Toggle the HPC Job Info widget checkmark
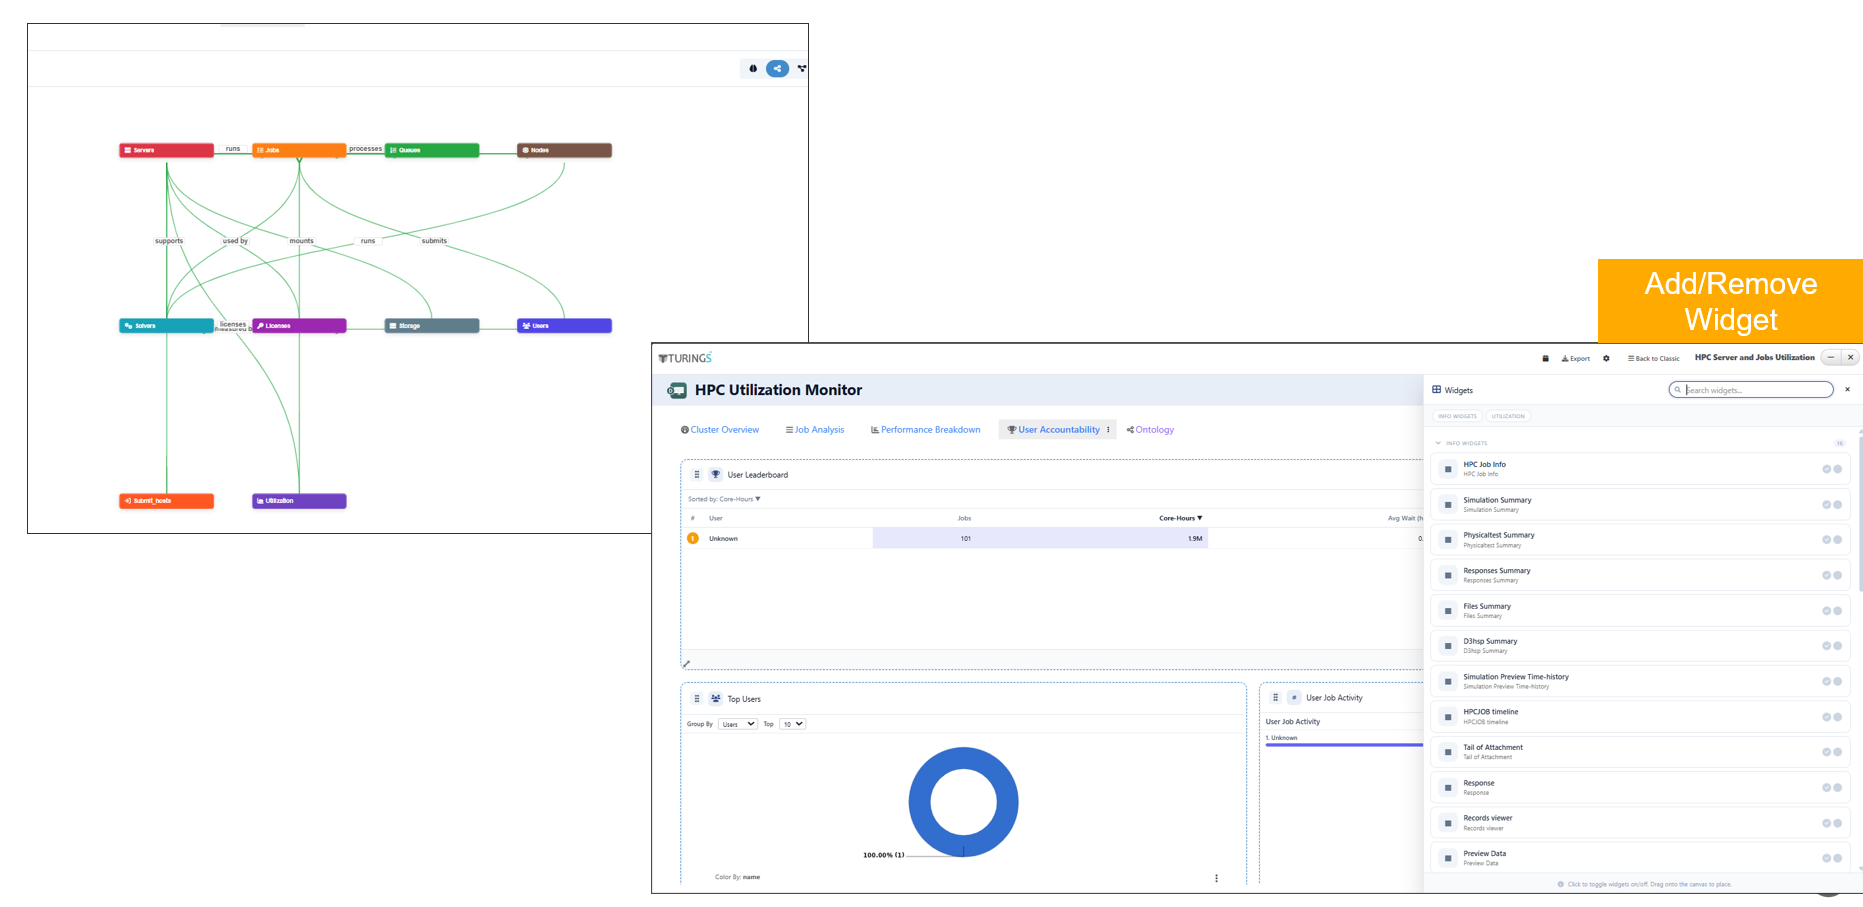Viewport: 1863px width, 907px height. (1826, 469)
